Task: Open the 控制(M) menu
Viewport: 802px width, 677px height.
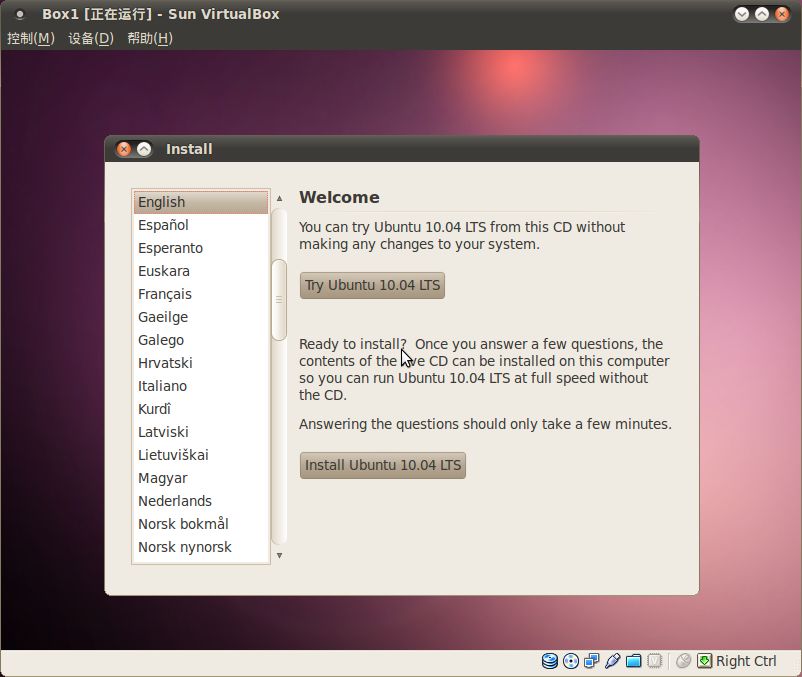Action: (x=31, y=38)
